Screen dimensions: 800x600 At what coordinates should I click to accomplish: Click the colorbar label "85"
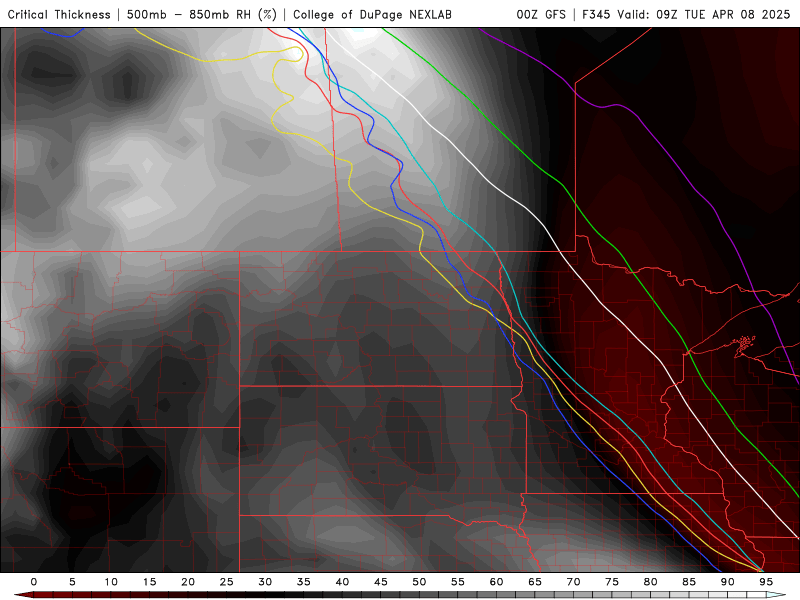(689, 582)
